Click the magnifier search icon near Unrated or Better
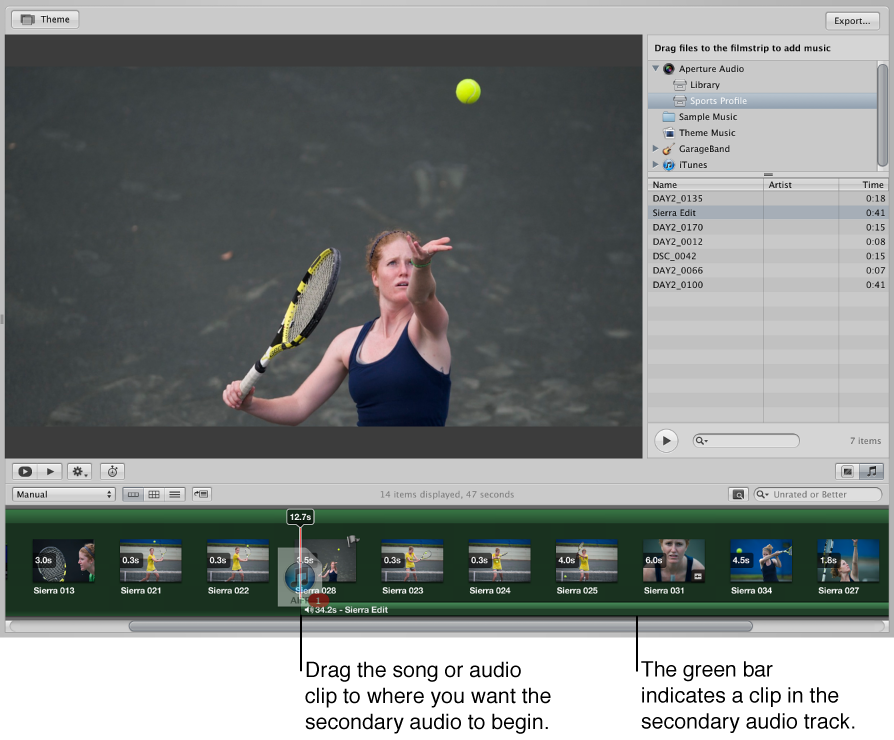 pos(739,494)
